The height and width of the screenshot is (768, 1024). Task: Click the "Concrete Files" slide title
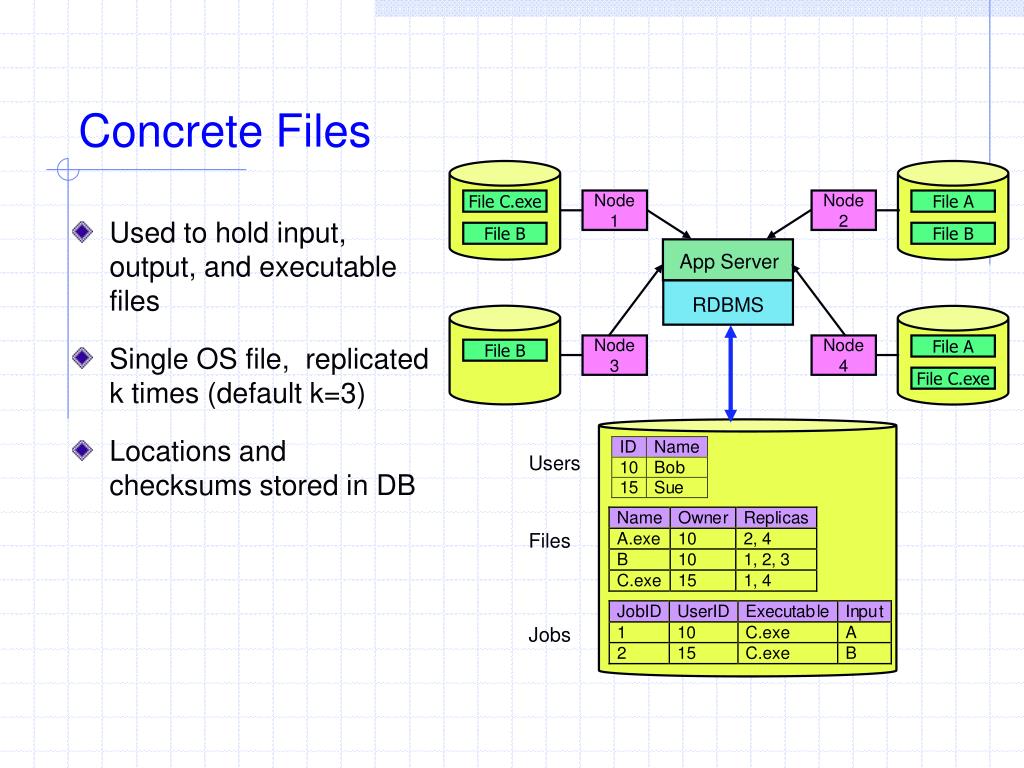pos(225,131)
